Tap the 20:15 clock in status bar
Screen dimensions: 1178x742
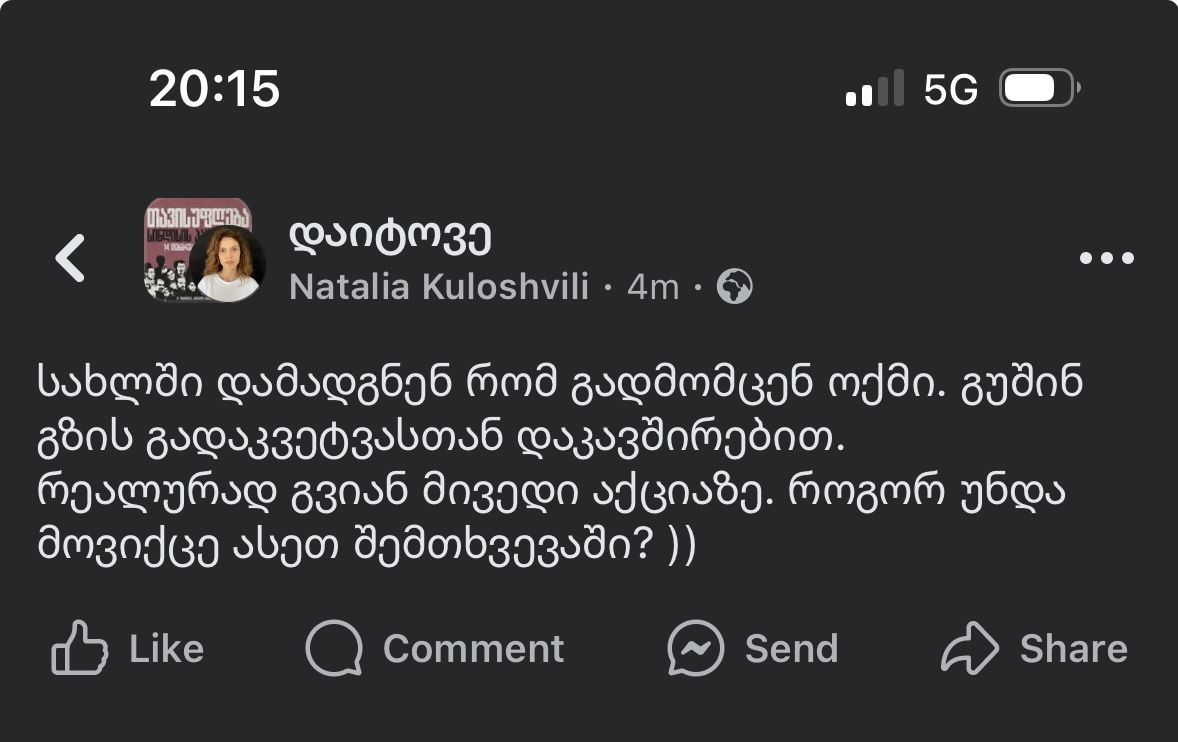click(214, 90)
